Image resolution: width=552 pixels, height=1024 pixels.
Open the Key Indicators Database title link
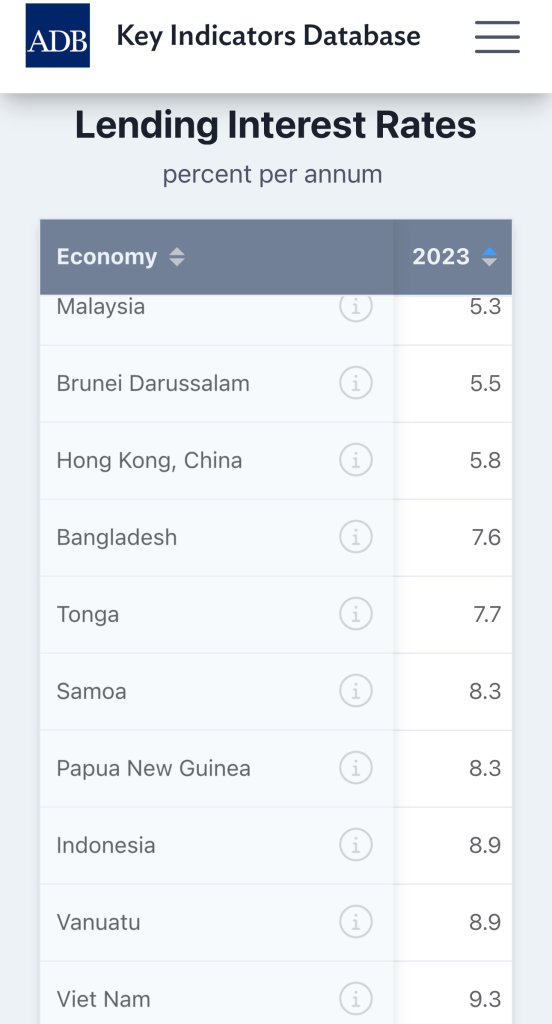[x=268, y=35]
